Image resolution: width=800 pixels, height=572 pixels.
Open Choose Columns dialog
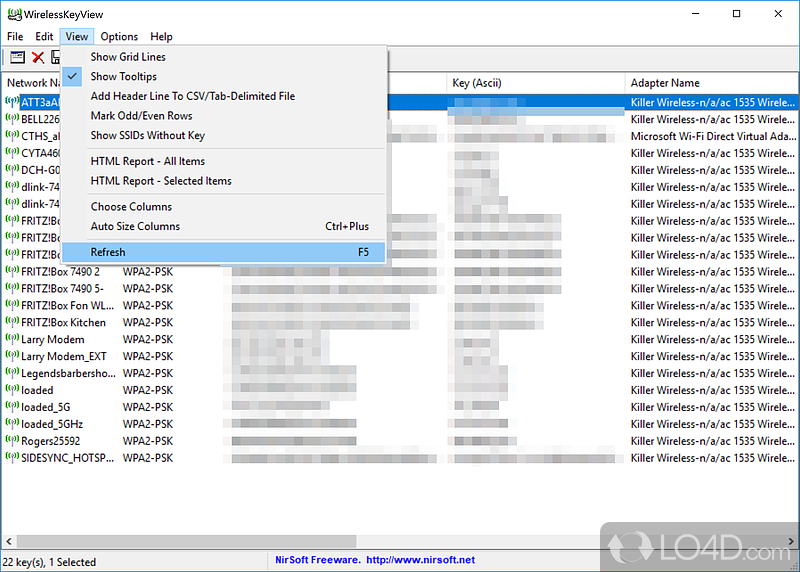223,207
